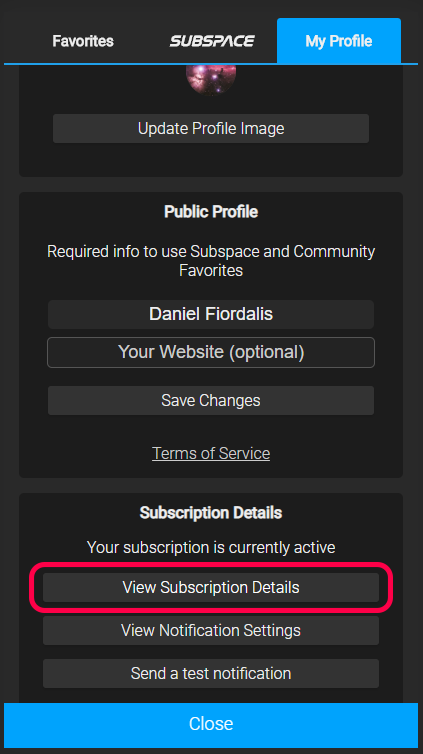
Task: Select the My Profile tab
Action: point(339,41)
